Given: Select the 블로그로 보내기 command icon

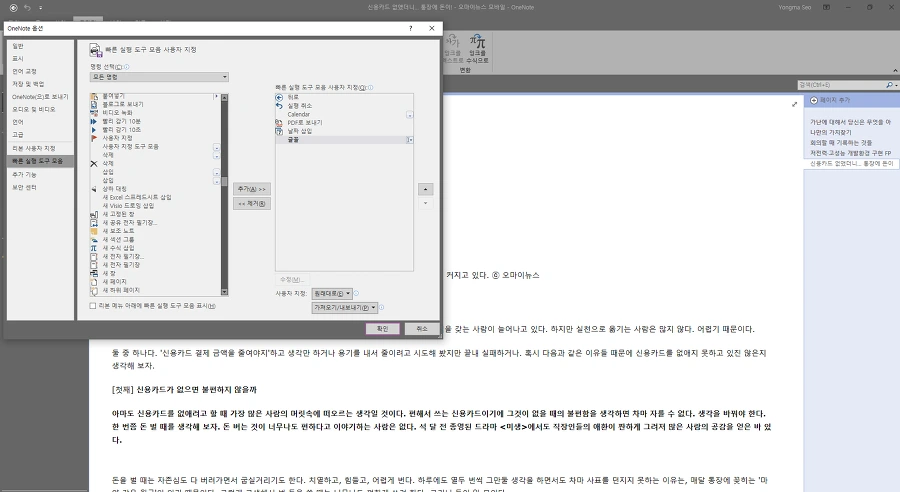Looking at the screenshot, I should tap(94, 104).
